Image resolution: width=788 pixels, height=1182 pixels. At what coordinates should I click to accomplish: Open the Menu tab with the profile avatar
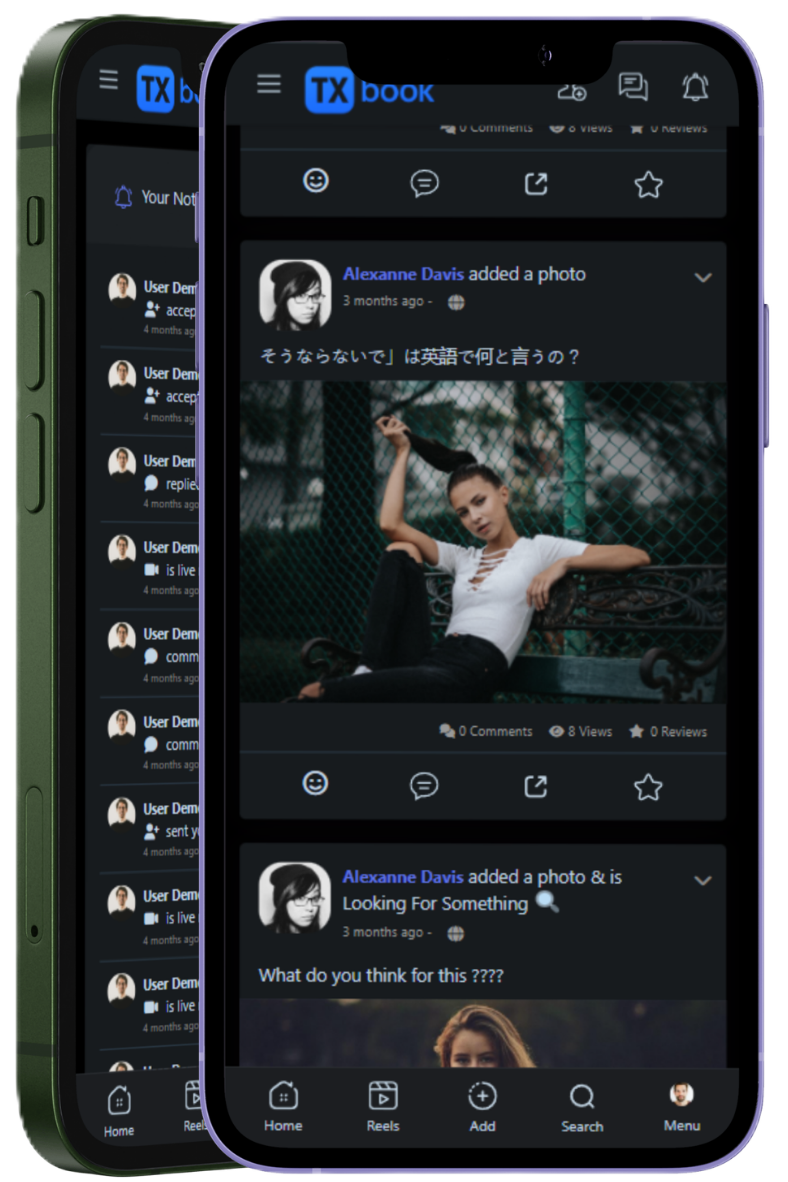(x=682, y=1107)
